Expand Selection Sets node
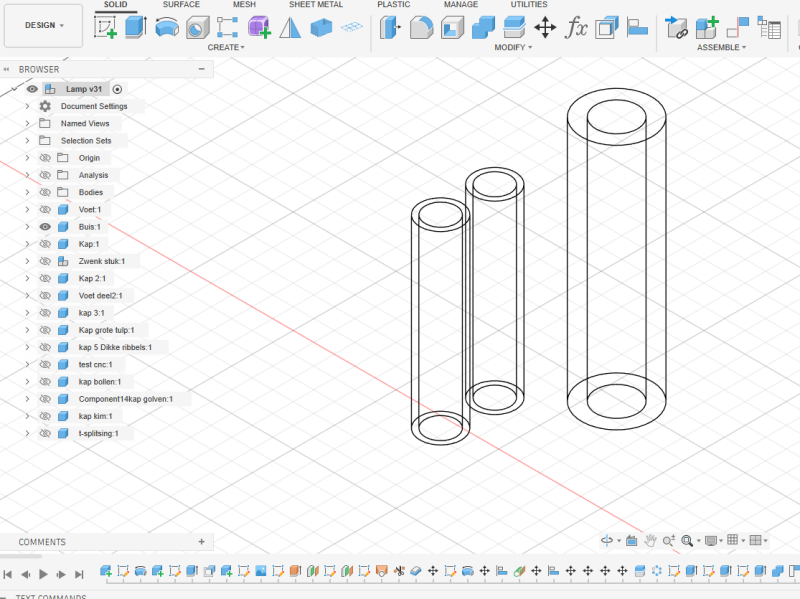The width and height of the screenshot is (800, 599). pyautogui.click(x=28, y=140)
